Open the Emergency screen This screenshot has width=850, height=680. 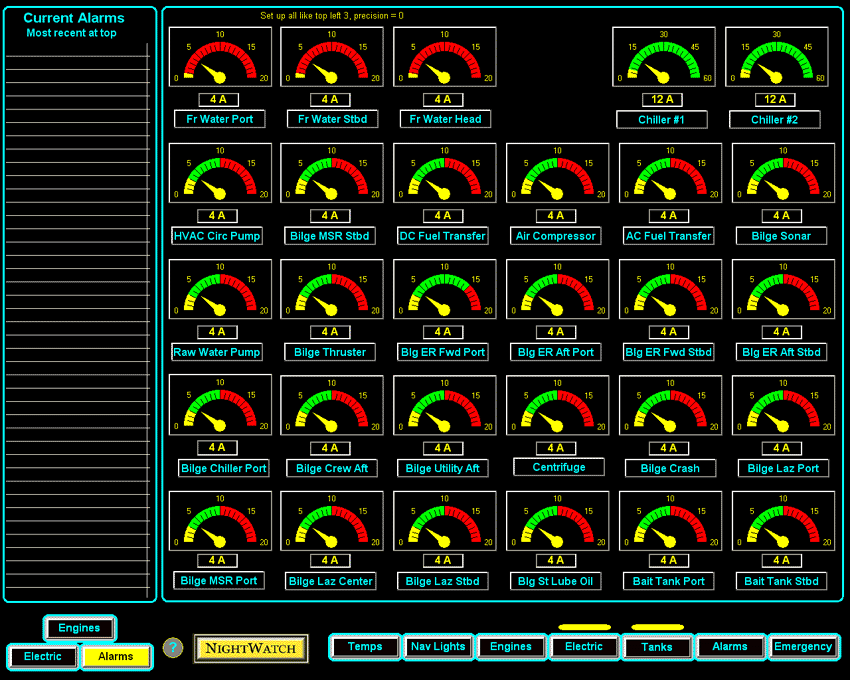click(803, 647)
